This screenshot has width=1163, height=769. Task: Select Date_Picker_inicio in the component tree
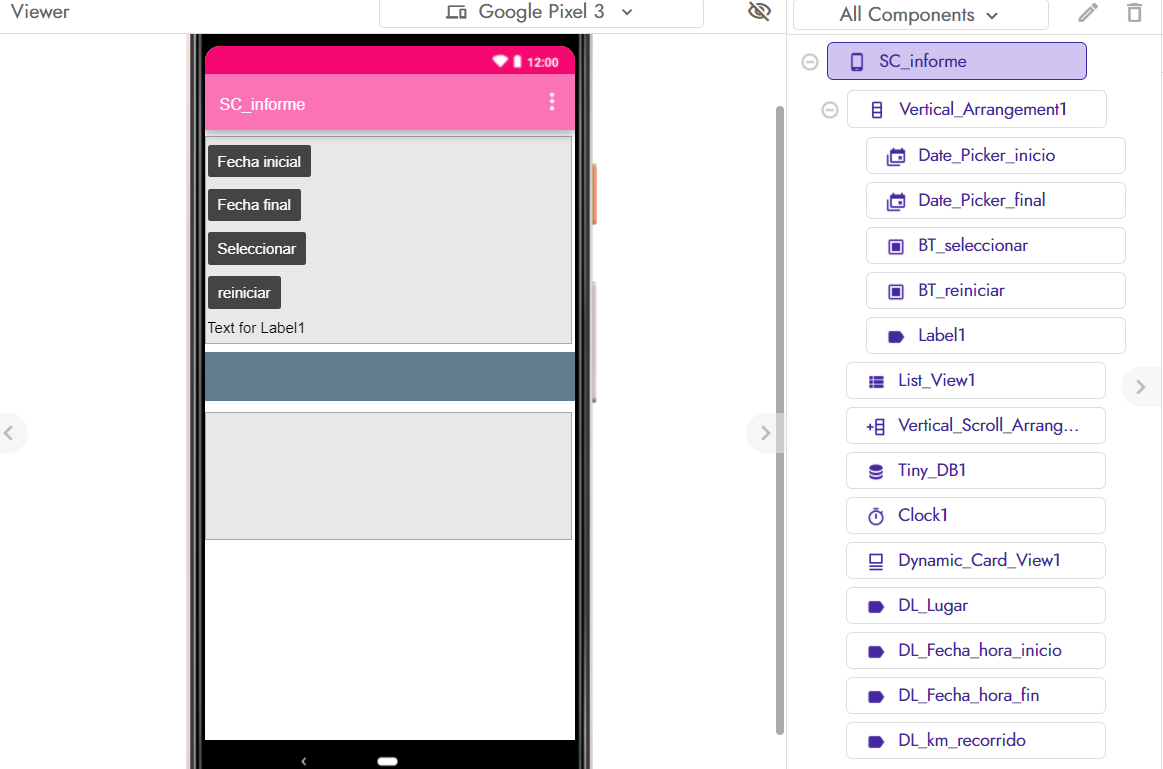coord(995,155)
